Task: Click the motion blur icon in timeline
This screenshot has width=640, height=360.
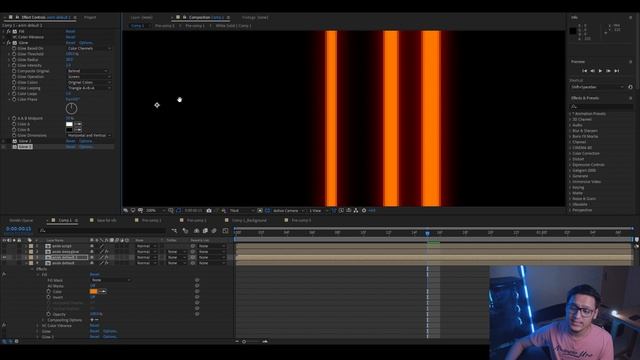Action: tap(214, 231)
